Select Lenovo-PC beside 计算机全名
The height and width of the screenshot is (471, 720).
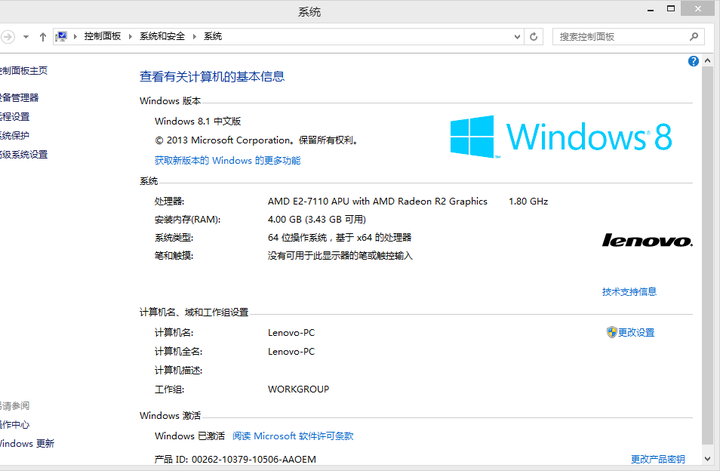coord(291,352)
